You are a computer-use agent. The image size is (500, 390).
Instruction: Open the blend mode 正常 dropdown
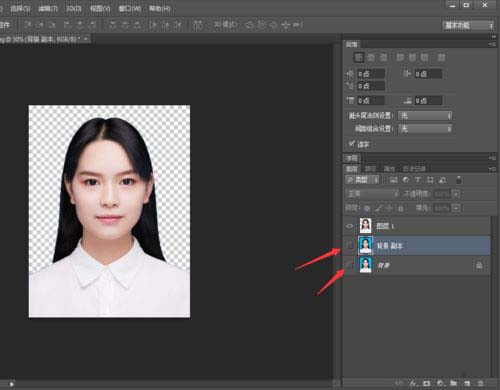[x=372, y=194]
